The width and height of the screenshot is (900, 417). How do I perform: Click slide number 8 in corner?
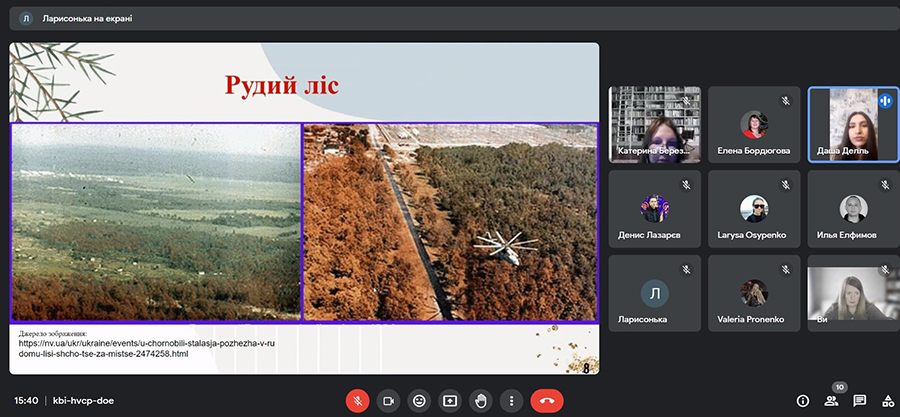586,369
